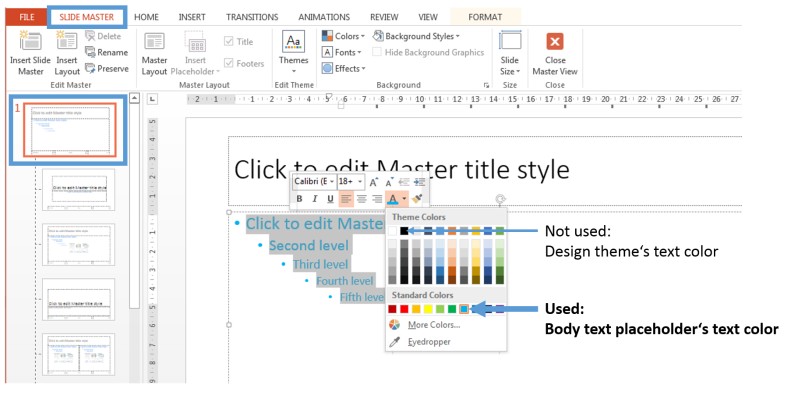
Task: Open the Master Layout button
Action: pyautogui.click(x=154, y=54)
